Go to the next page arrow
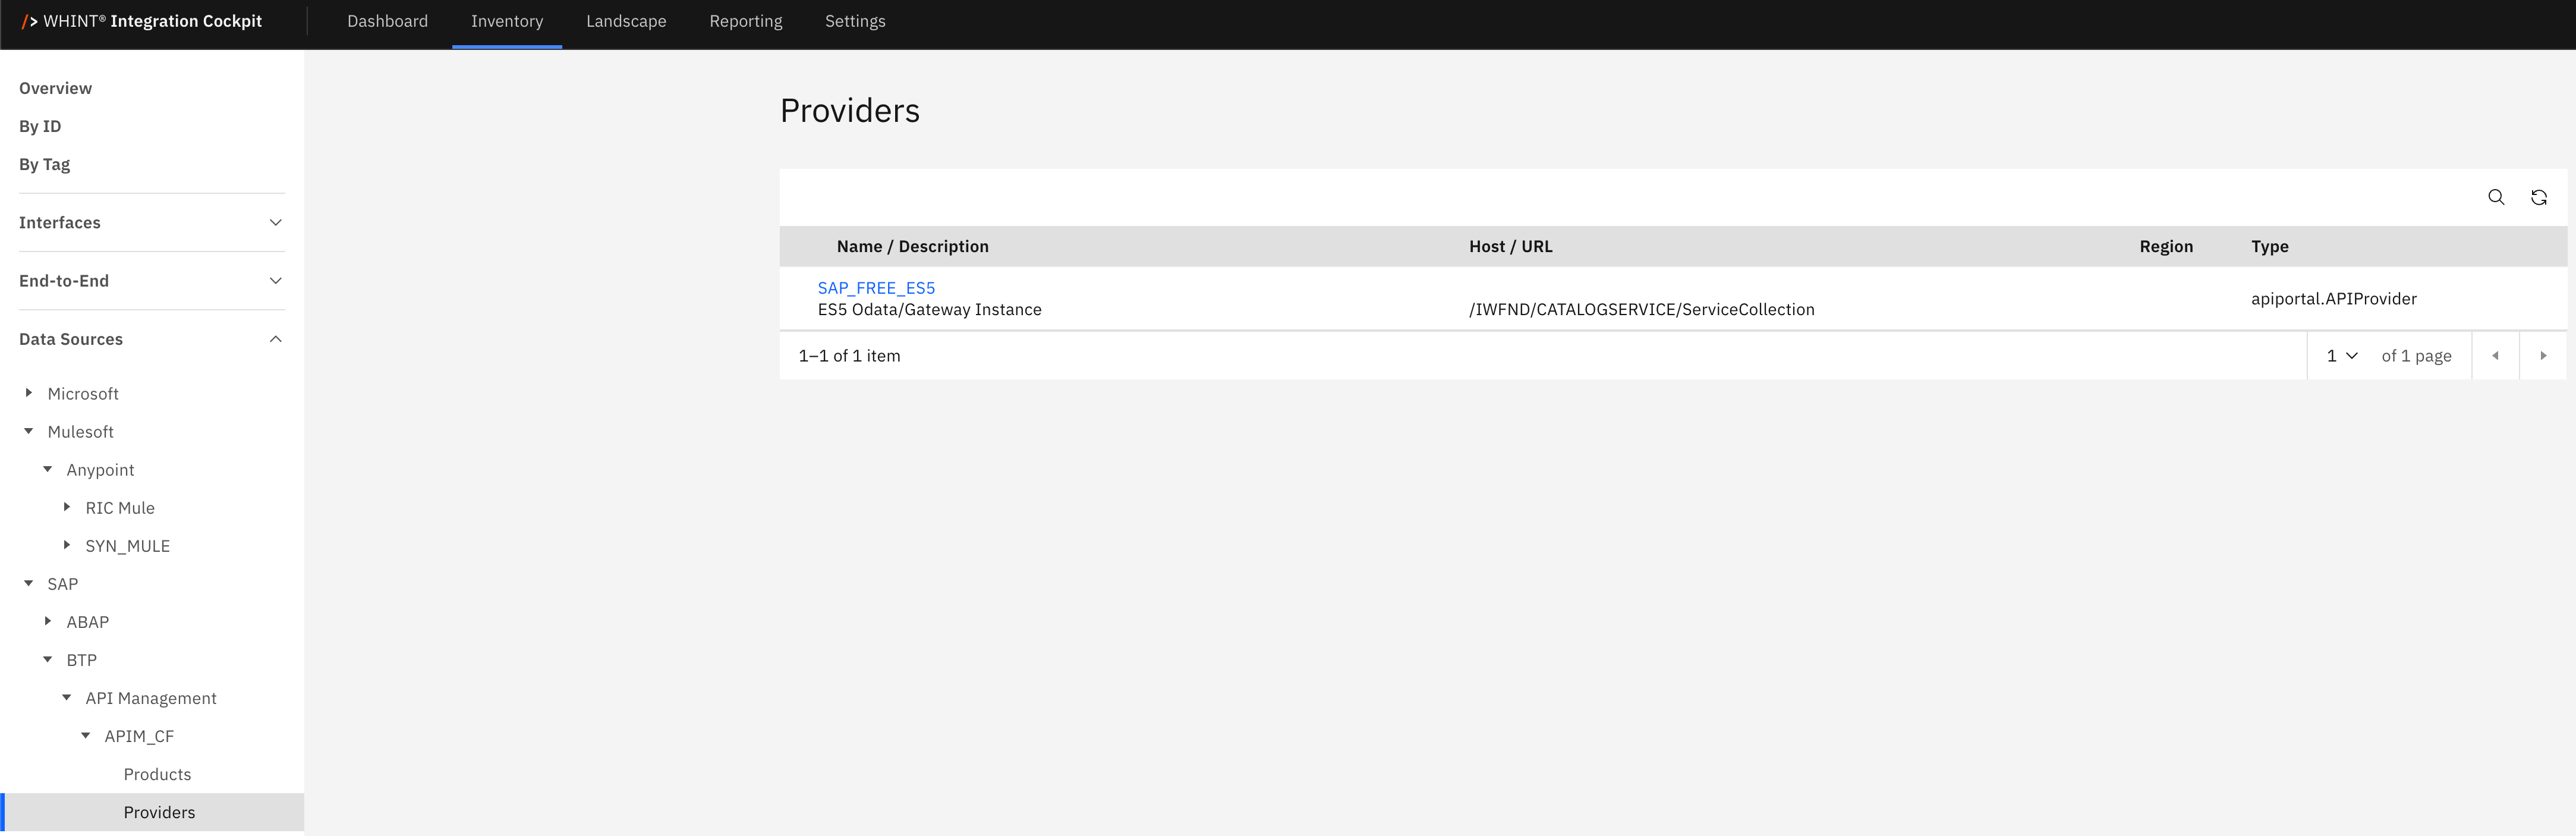 point(2542,356)
